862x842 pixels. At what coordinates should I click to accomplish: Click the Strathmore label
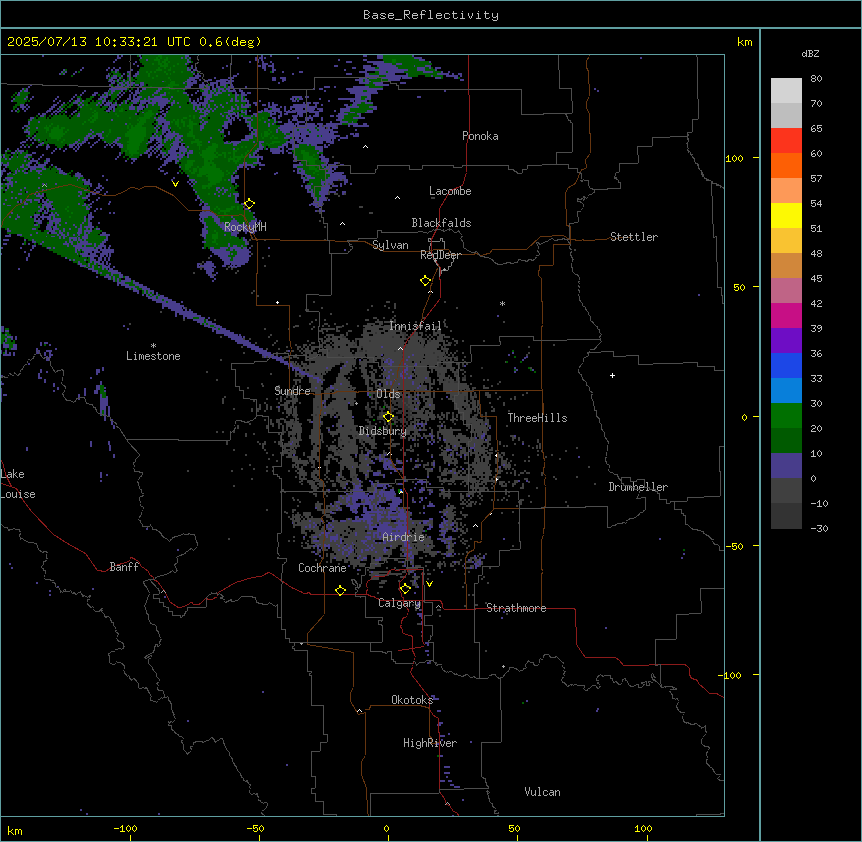(x=516, y=608)
